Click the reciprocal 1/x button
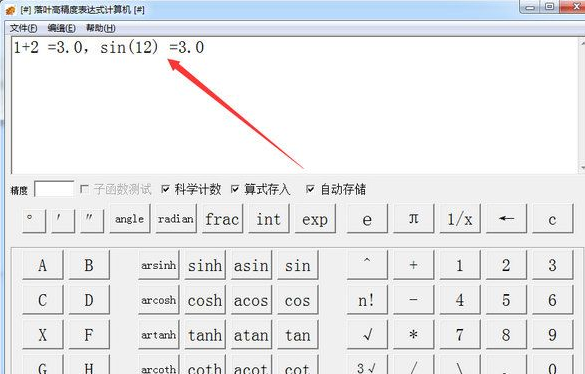 460,219
